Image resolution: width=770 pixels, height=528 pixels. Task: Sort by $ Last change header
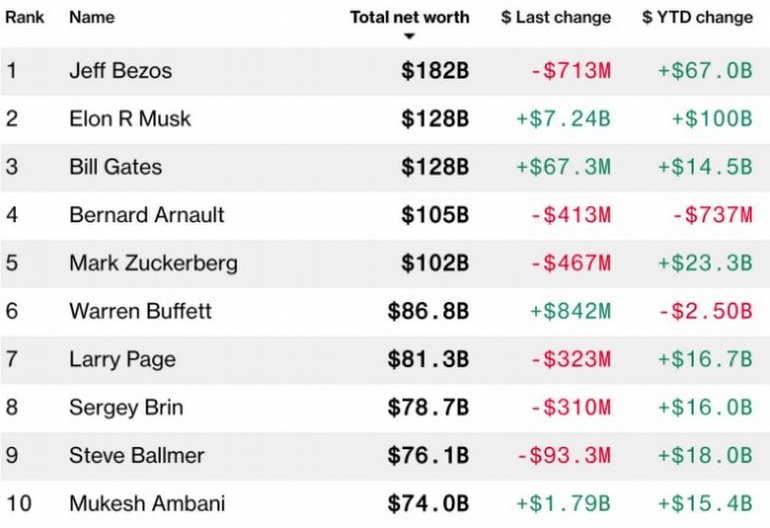coord(555,17)
